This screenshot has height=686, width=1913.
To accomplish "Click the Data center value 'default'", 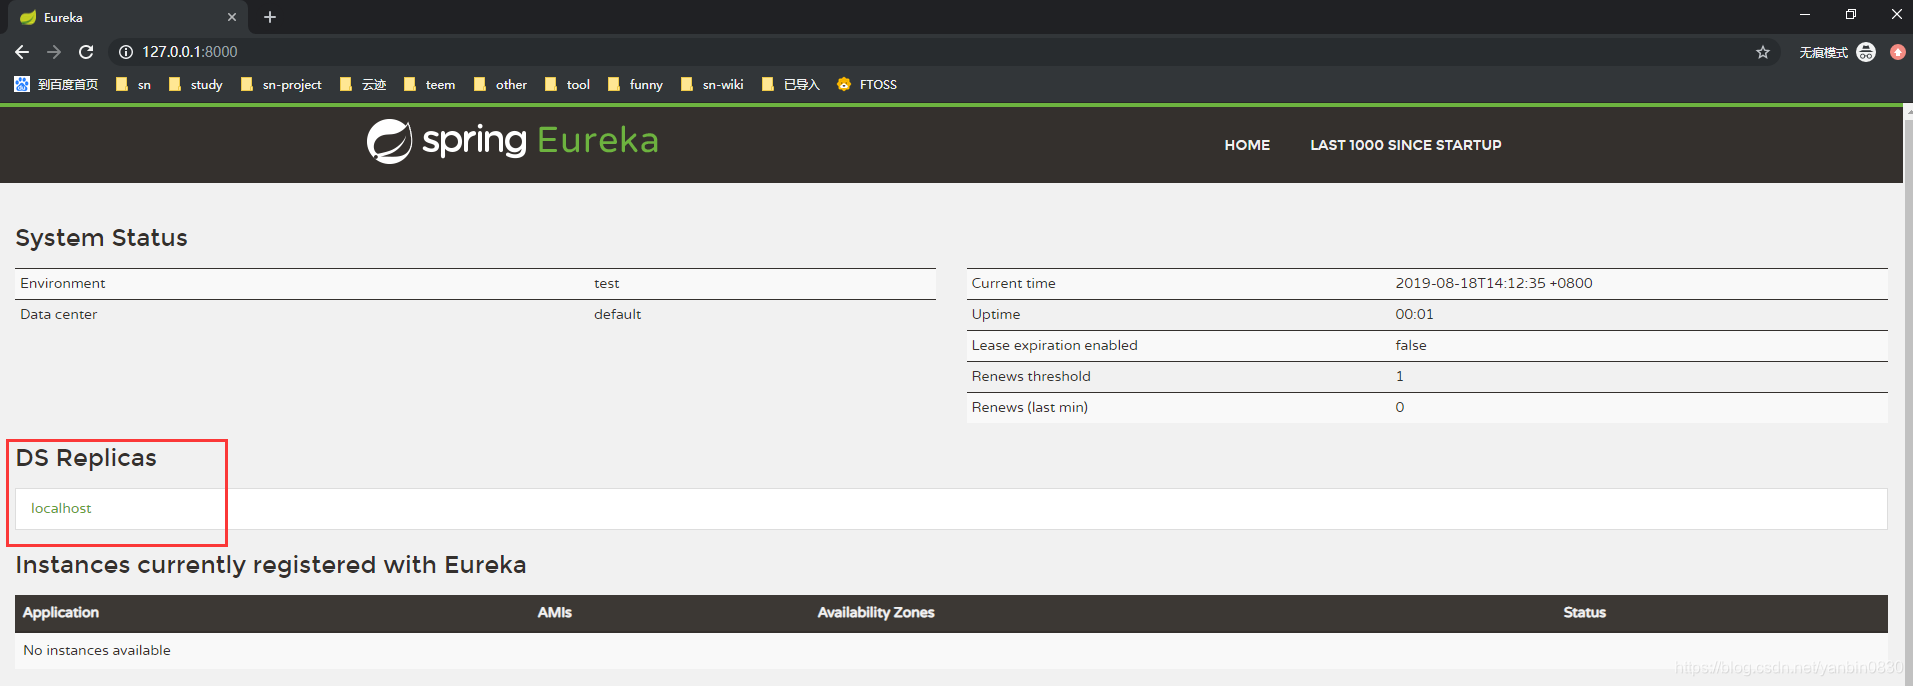I will click(618, 314).
